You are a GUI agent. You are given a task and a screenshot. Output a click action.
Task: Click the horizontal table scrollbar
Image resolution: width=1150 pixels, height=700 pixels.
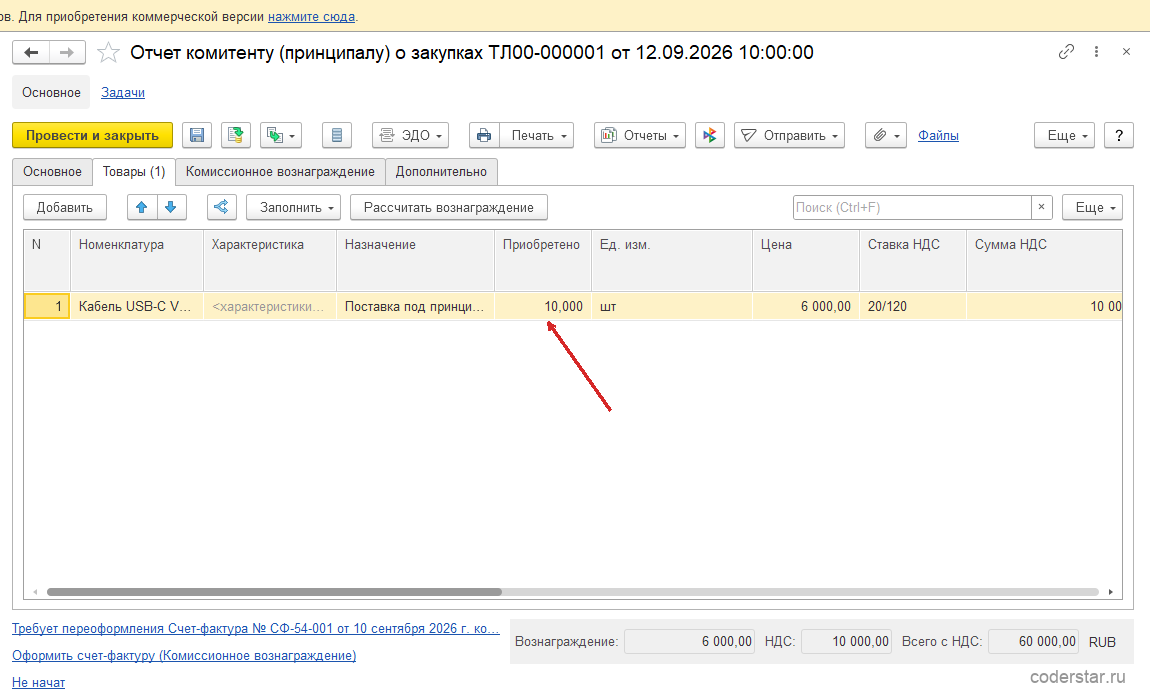[x=274, y=592]
